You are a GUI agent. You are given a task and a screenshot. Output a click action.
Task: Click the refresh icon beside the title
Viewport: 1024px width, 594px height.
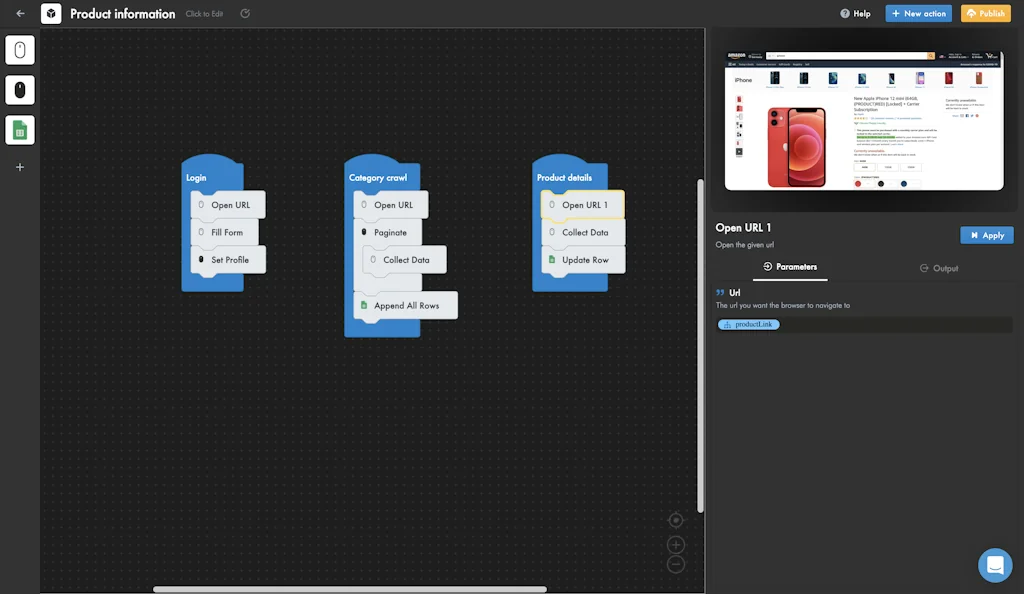[243, 14]
